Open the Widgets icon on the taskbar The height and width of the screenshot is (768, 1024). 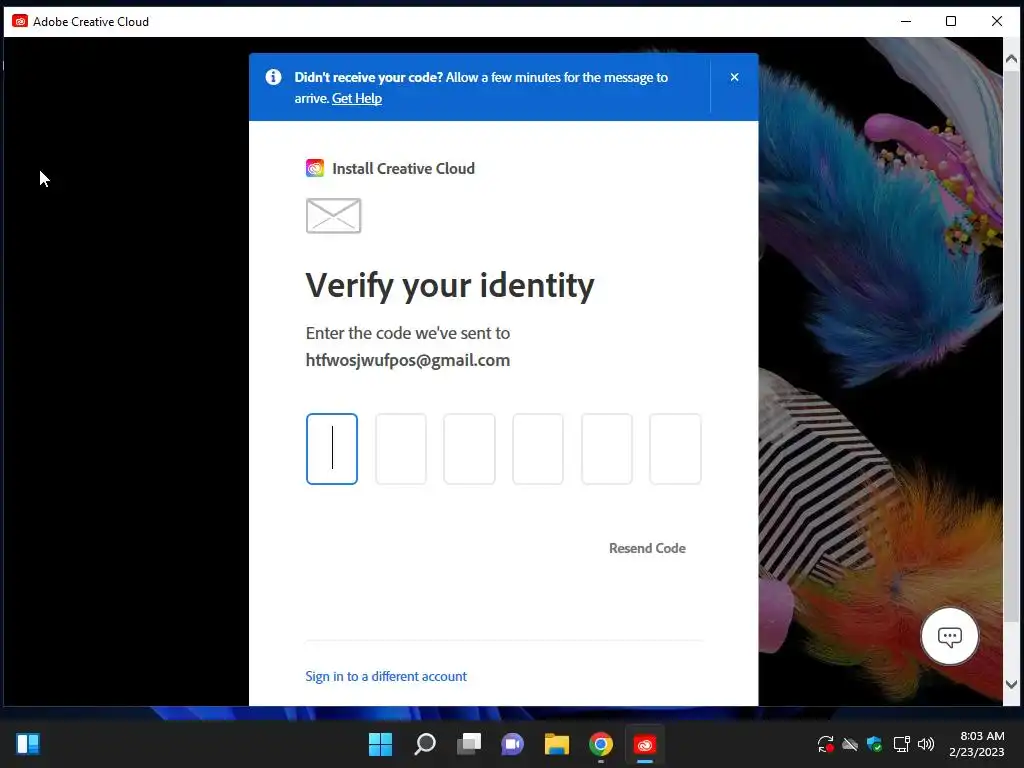click(x=28, y=744)
